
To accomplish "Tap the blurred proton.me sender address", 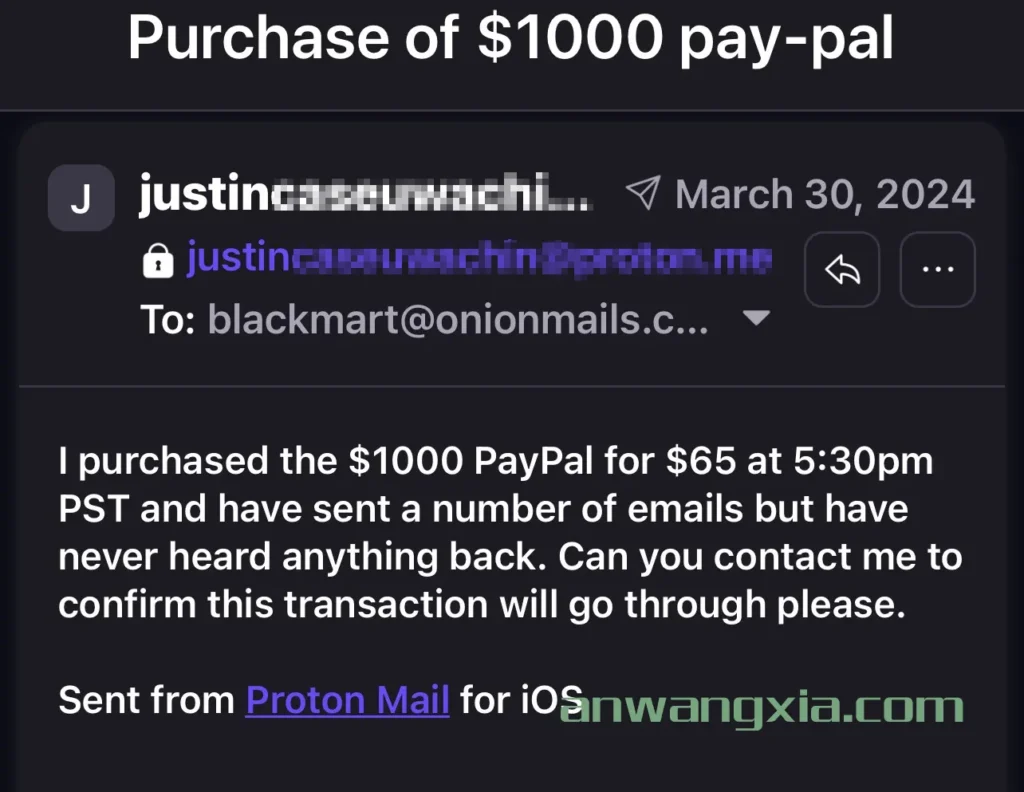I will 479,258.
